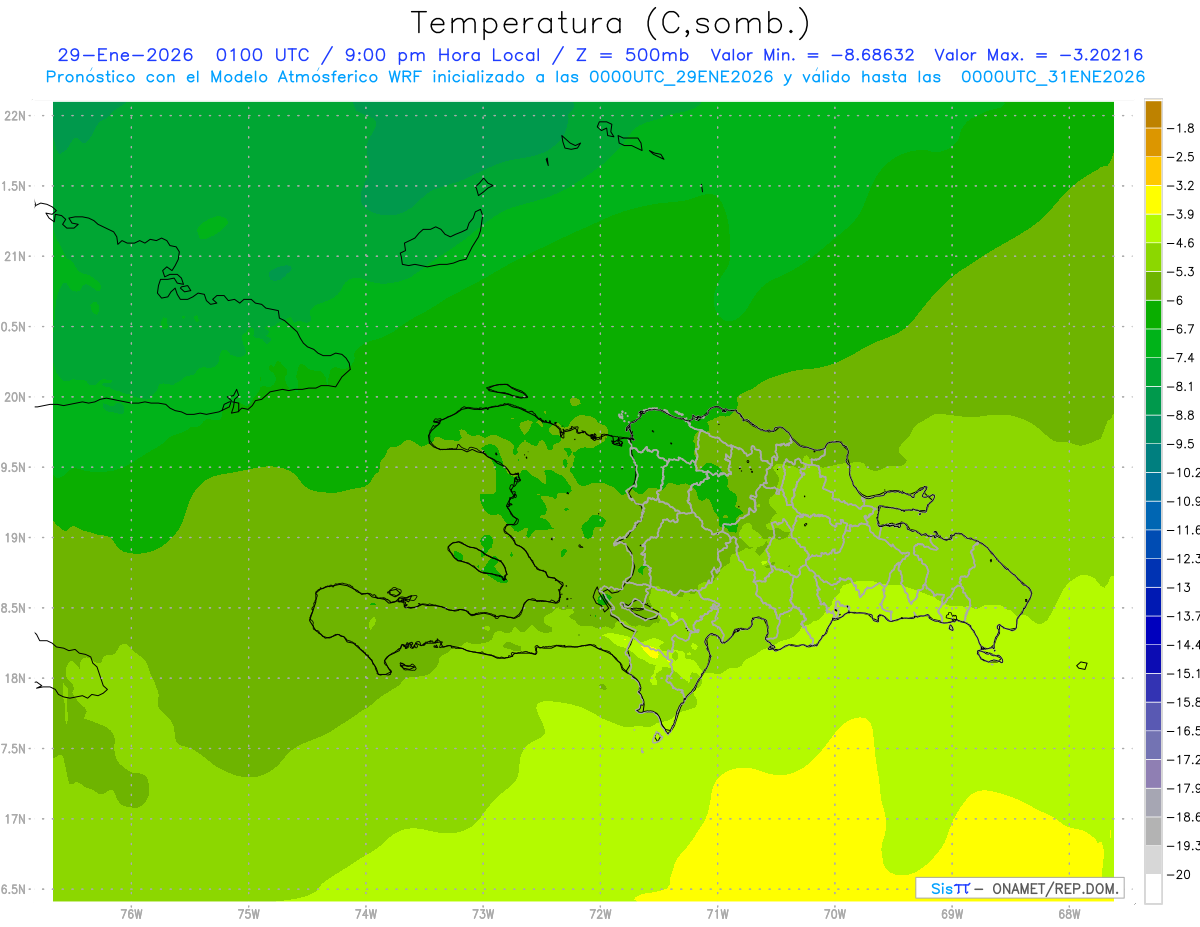This screenshot has height=927, width=1200.
Task: Click the "76W" longitude axis label
Action: point(131,913)
